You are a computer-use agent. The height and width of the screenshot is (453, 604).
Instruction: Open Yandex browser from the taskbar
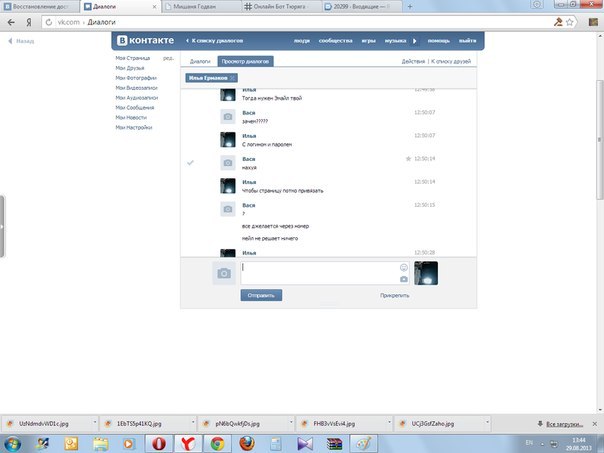[188, 444]
